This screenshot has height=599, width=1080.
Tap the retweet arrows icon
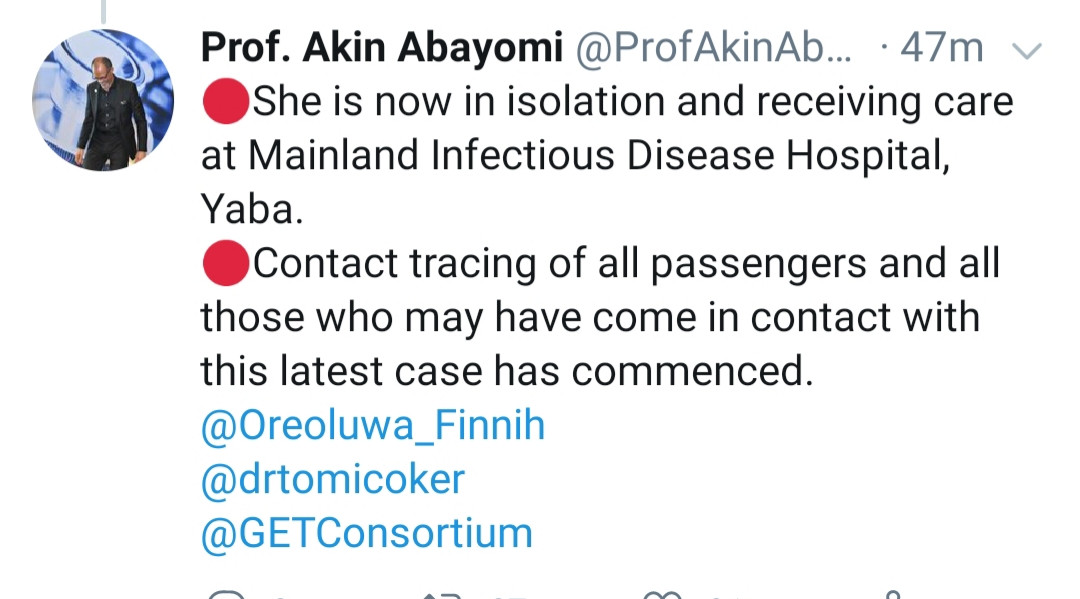tap(442, 596)
